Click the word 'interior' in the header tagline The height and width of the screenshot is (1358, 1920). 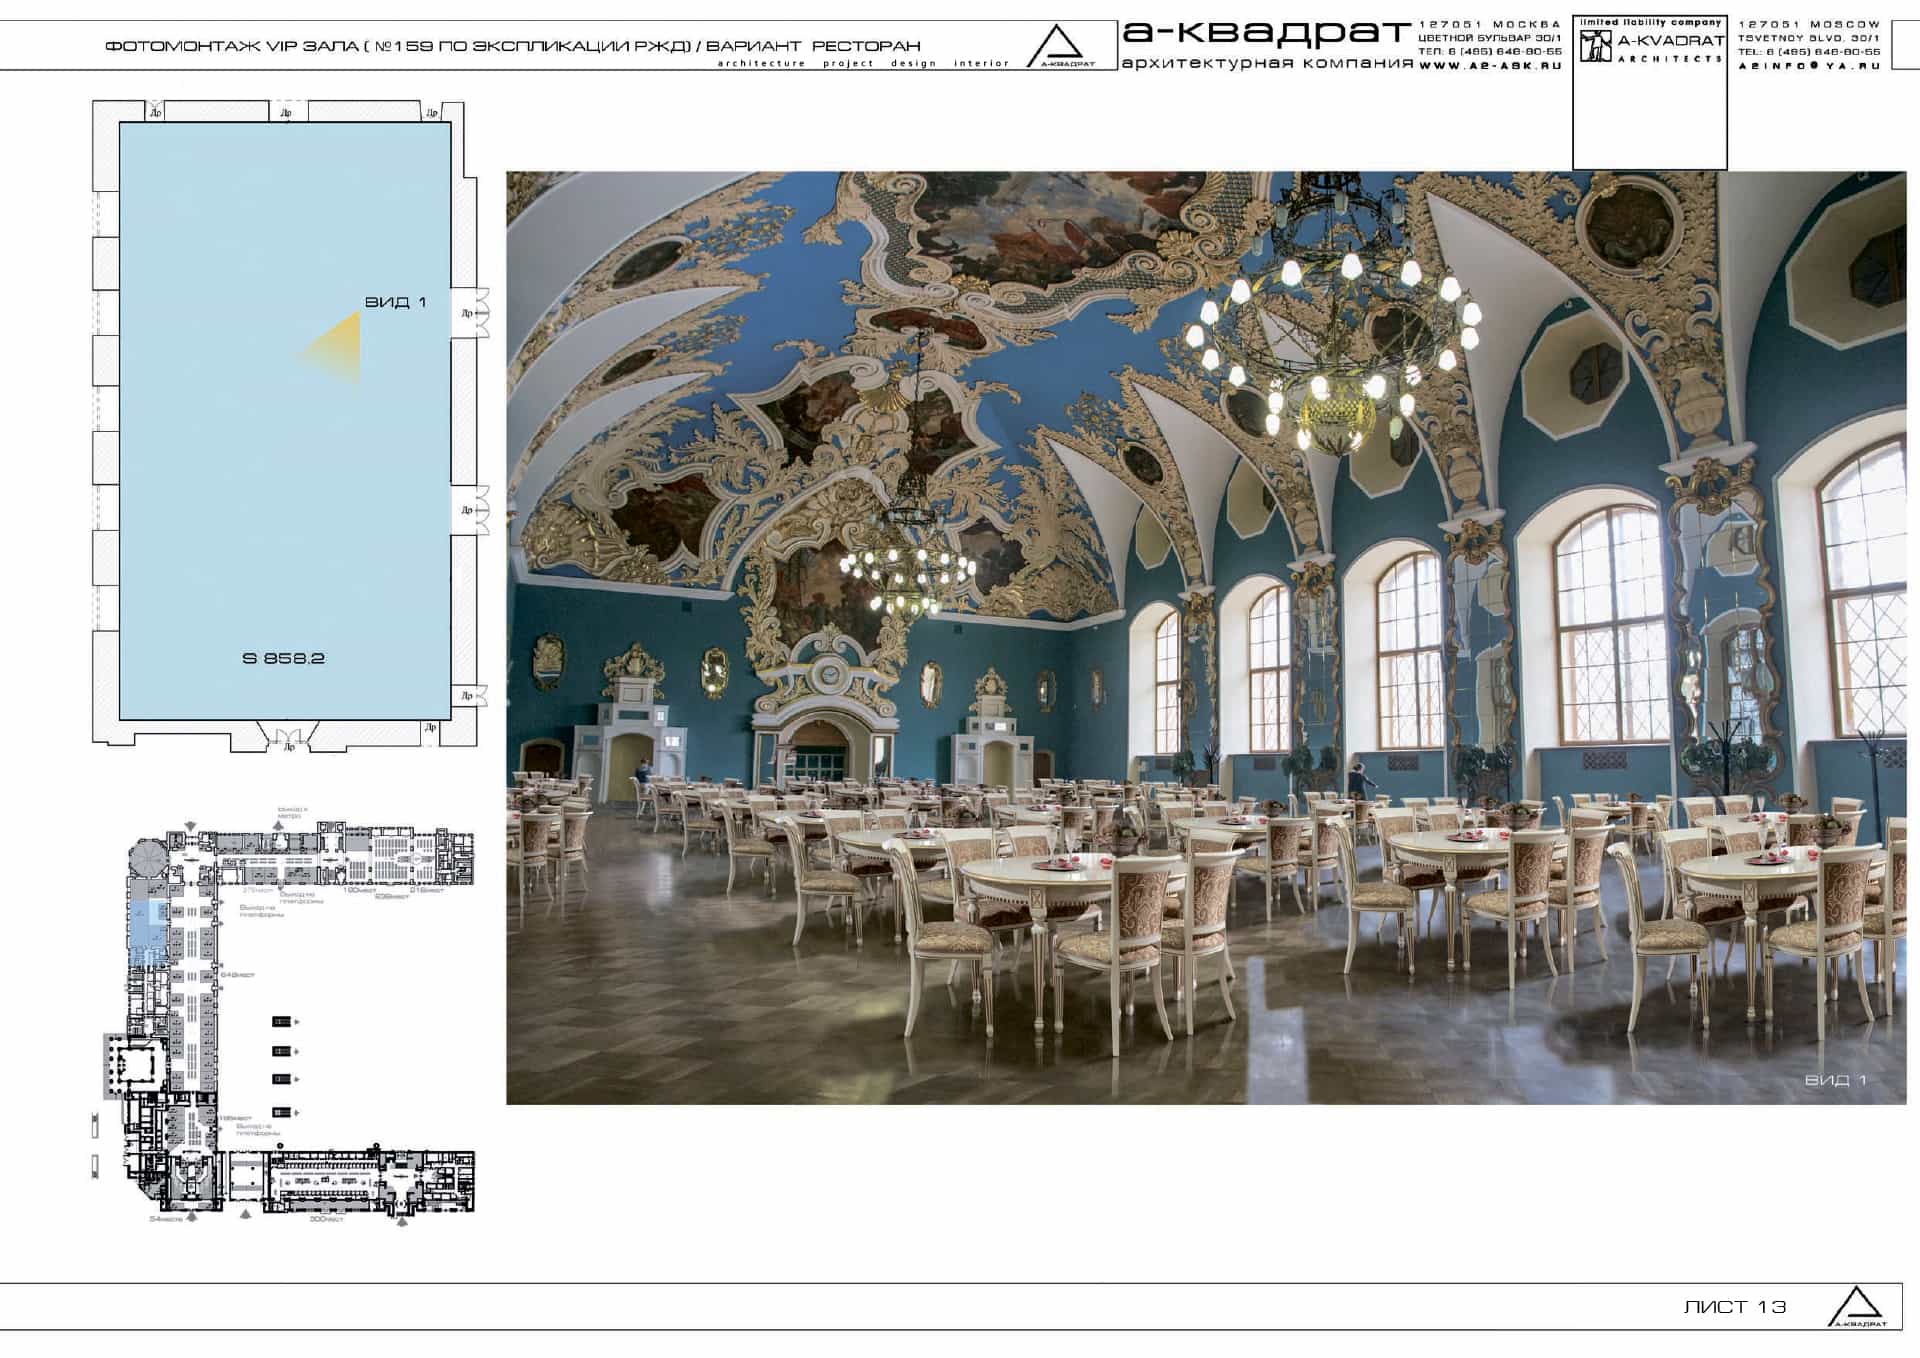click(981, 63)
